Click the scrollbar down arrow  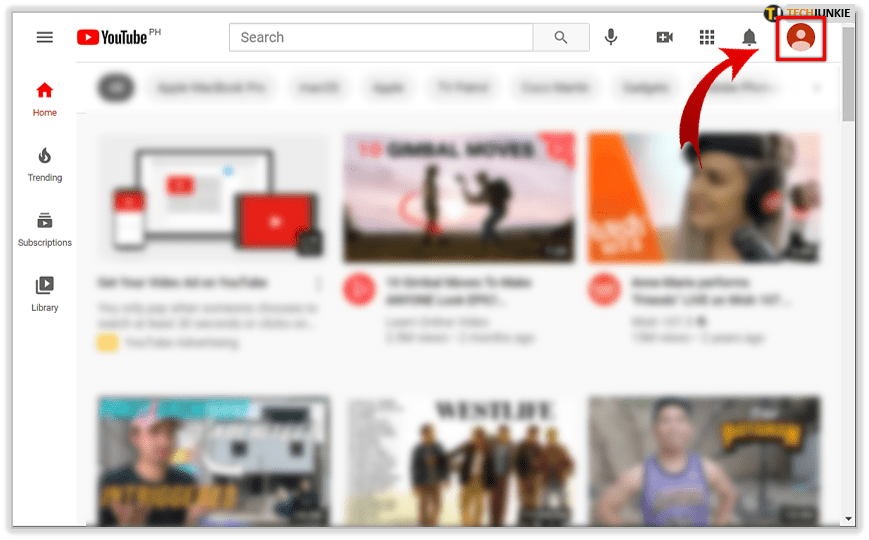pyautogui.click(x=849, y=518)
